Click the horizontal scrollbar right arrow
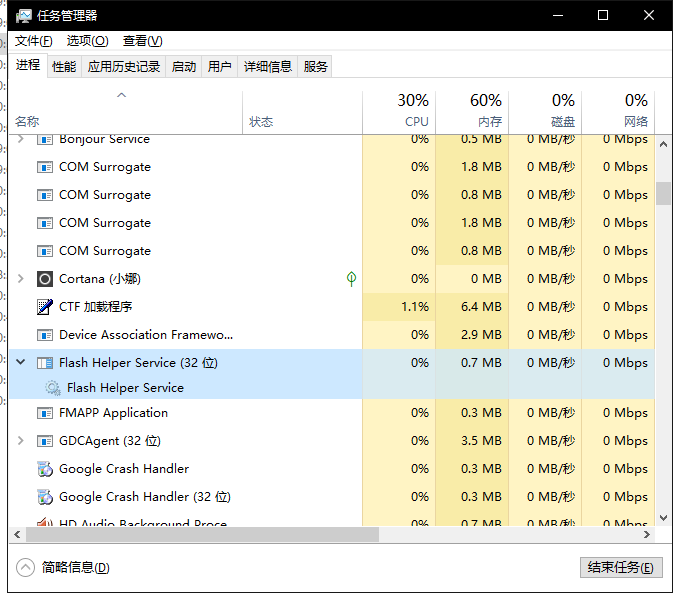Image resolution: width=680 pixels, height=600 pixels. (647, 535)
